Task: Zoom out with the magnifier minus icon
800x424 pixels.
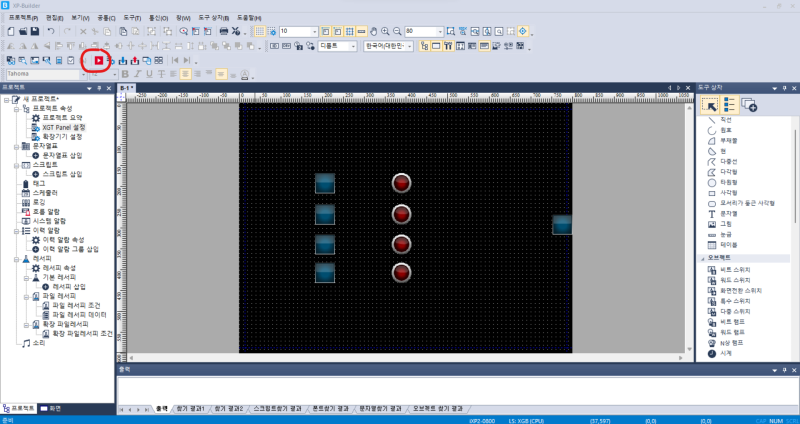Action: 396,31
